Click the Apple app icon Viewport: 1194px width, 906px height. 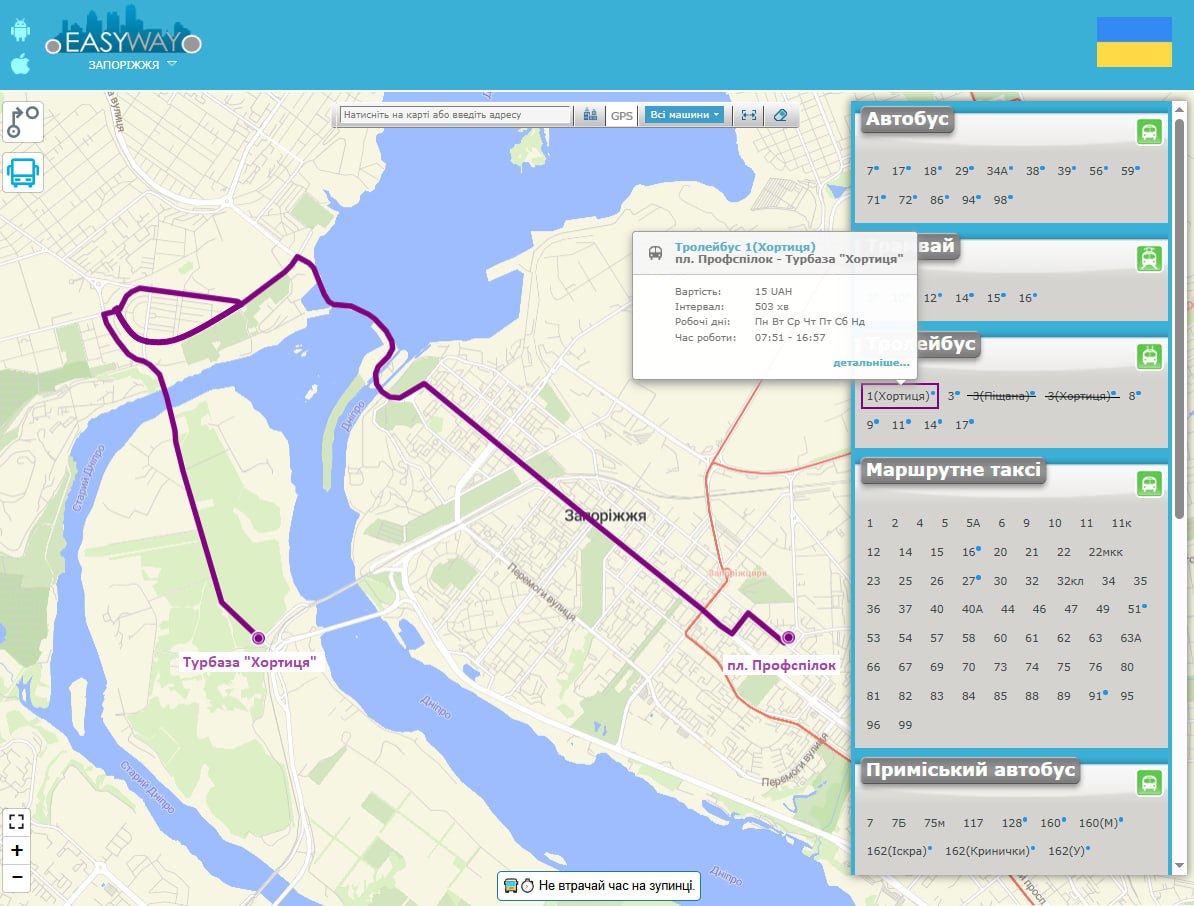[x=20, y=64]
